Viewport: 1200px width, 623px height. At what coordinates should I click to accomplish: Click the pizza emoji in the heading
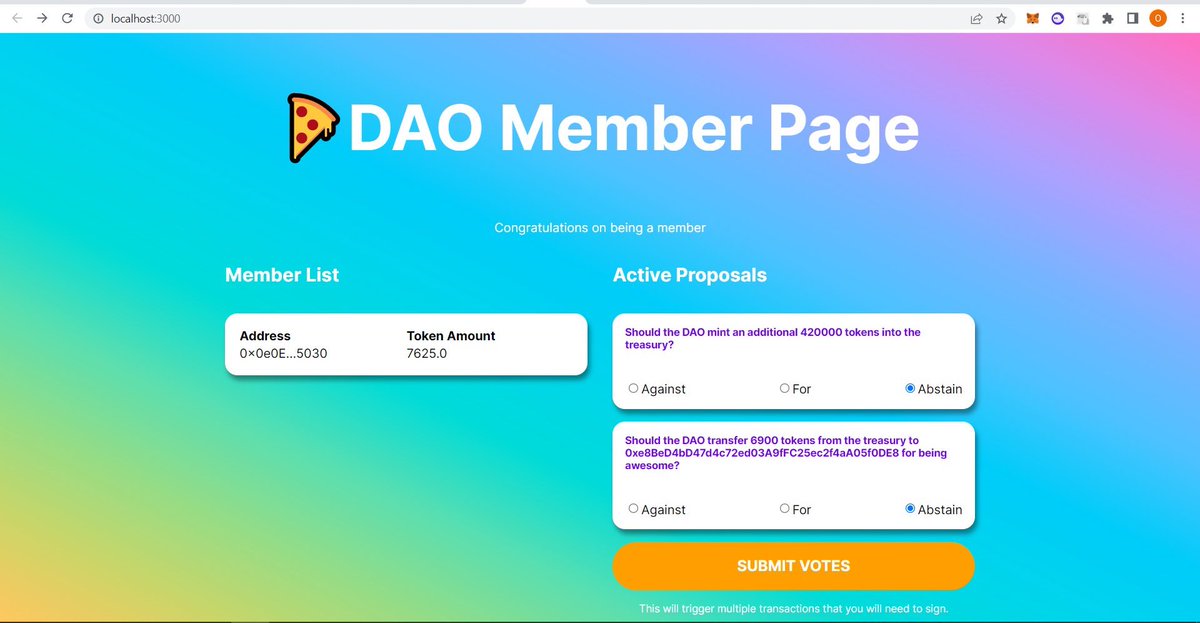[x=312, y=128]
